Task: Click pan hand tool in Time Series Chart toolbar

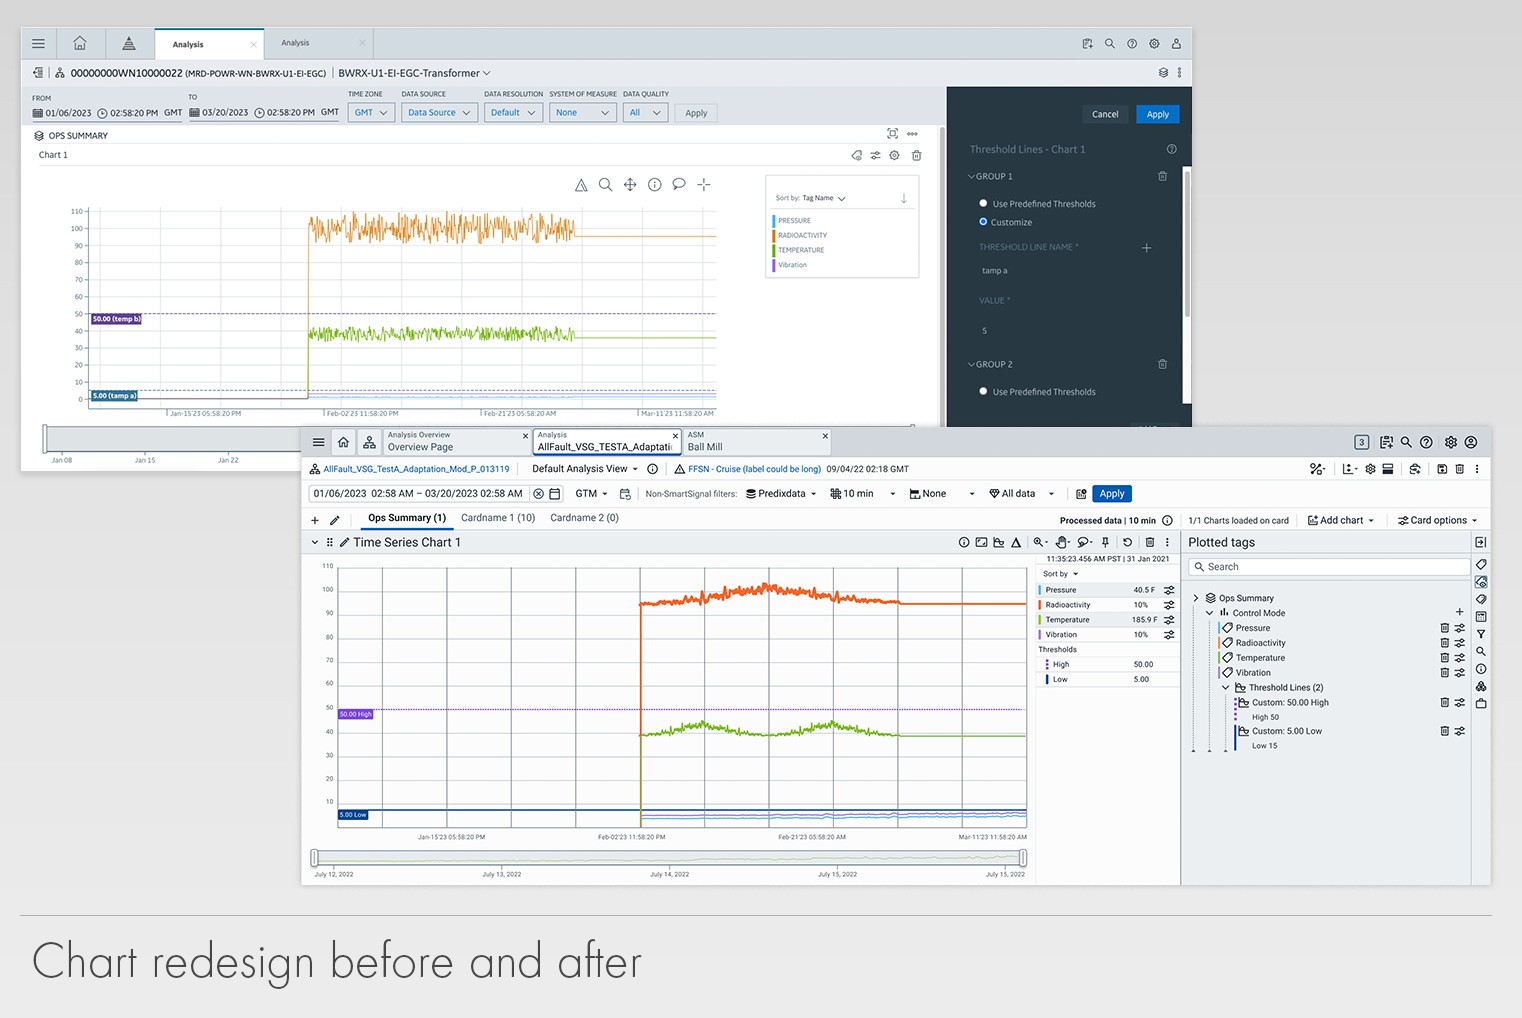Action: [x=1062, y=542]
